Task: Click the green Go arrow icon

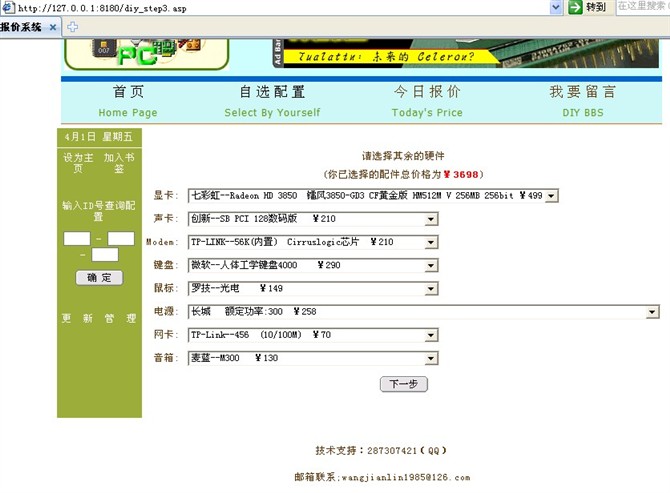Action: 575,7
